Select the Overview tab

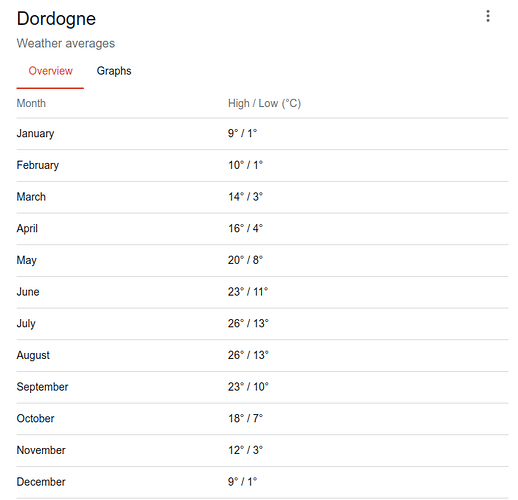50,71
